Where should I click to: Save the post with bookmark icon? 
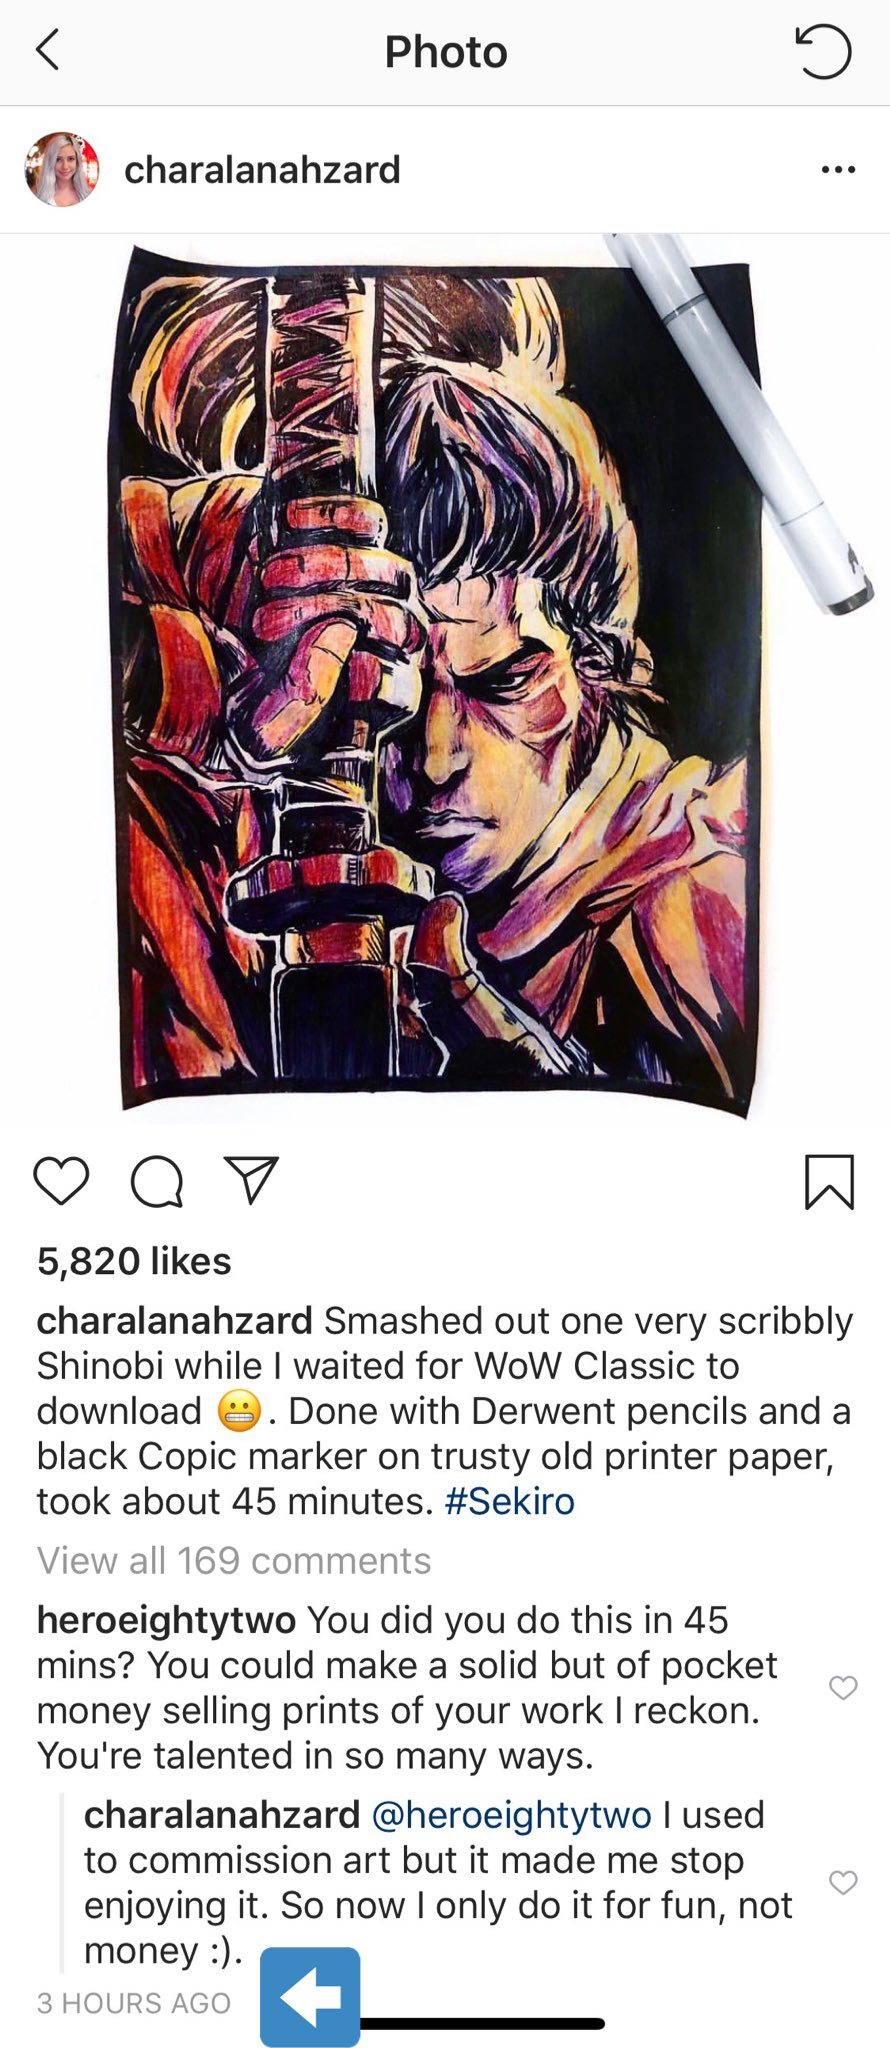click(x=829, y=1182)
